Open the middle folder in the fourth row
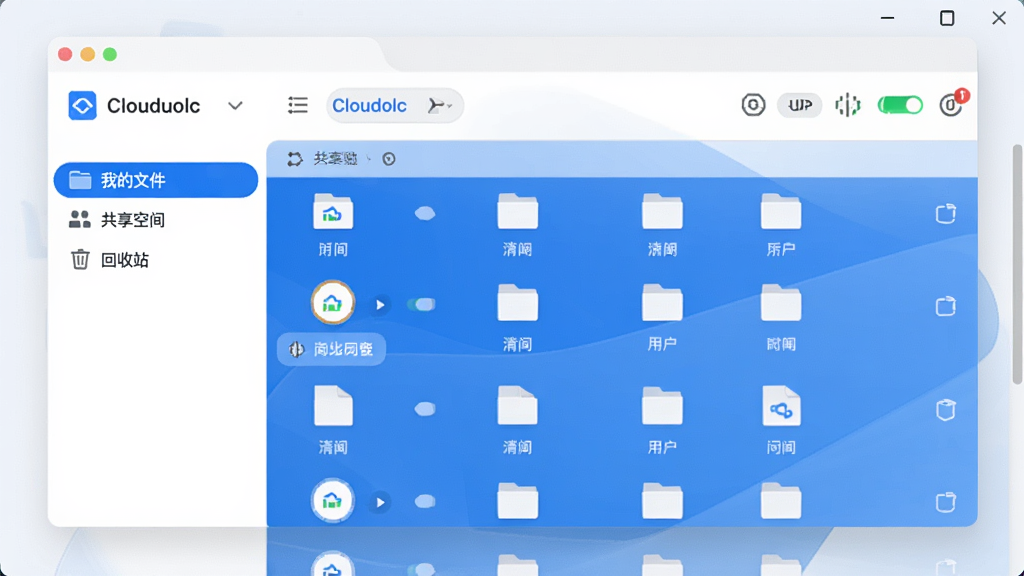This screenshot has width=1024, height=576. (662, 501)
